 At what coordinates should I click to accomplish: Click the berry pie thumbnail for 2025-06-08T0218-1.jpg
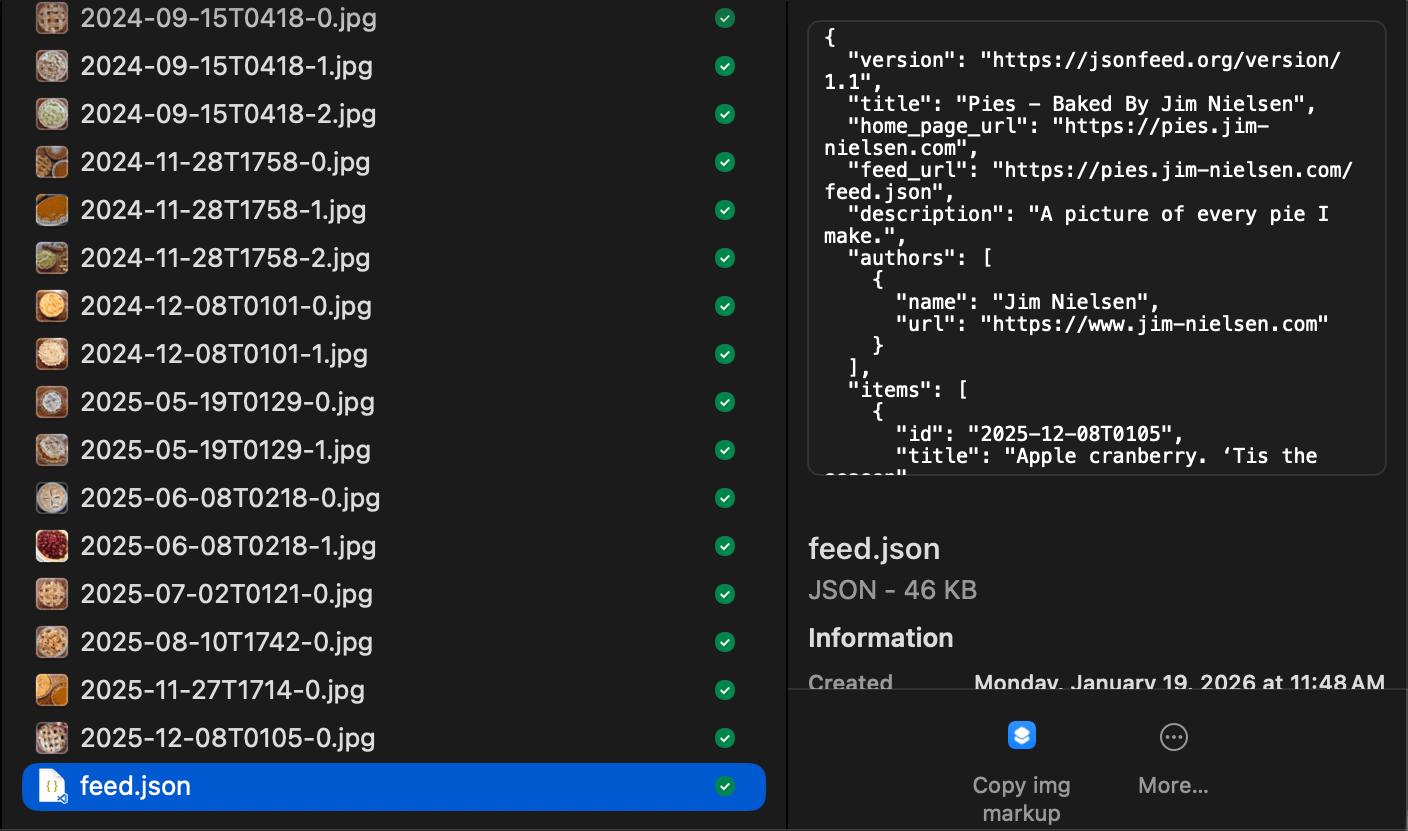point(51,546)
